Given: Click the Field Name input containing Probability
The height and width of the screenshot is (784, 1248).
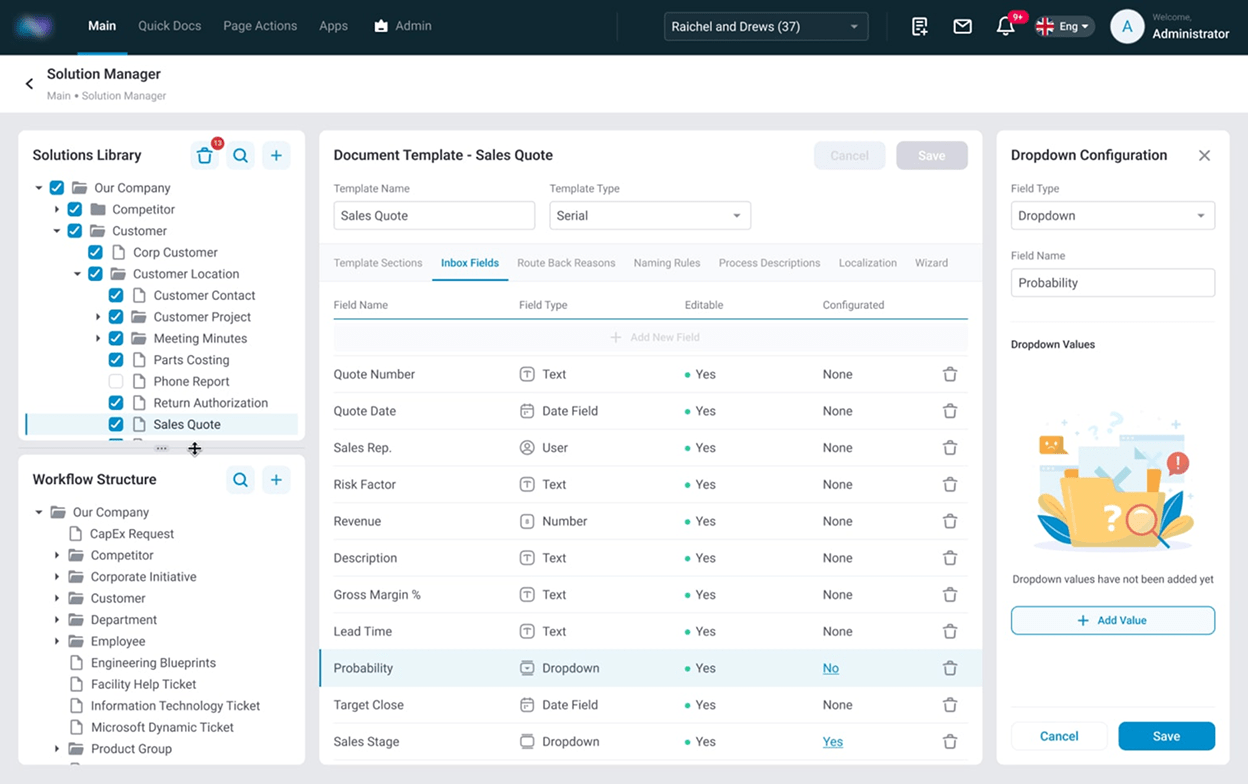Looking at the screenshot, I should 1112,282.
